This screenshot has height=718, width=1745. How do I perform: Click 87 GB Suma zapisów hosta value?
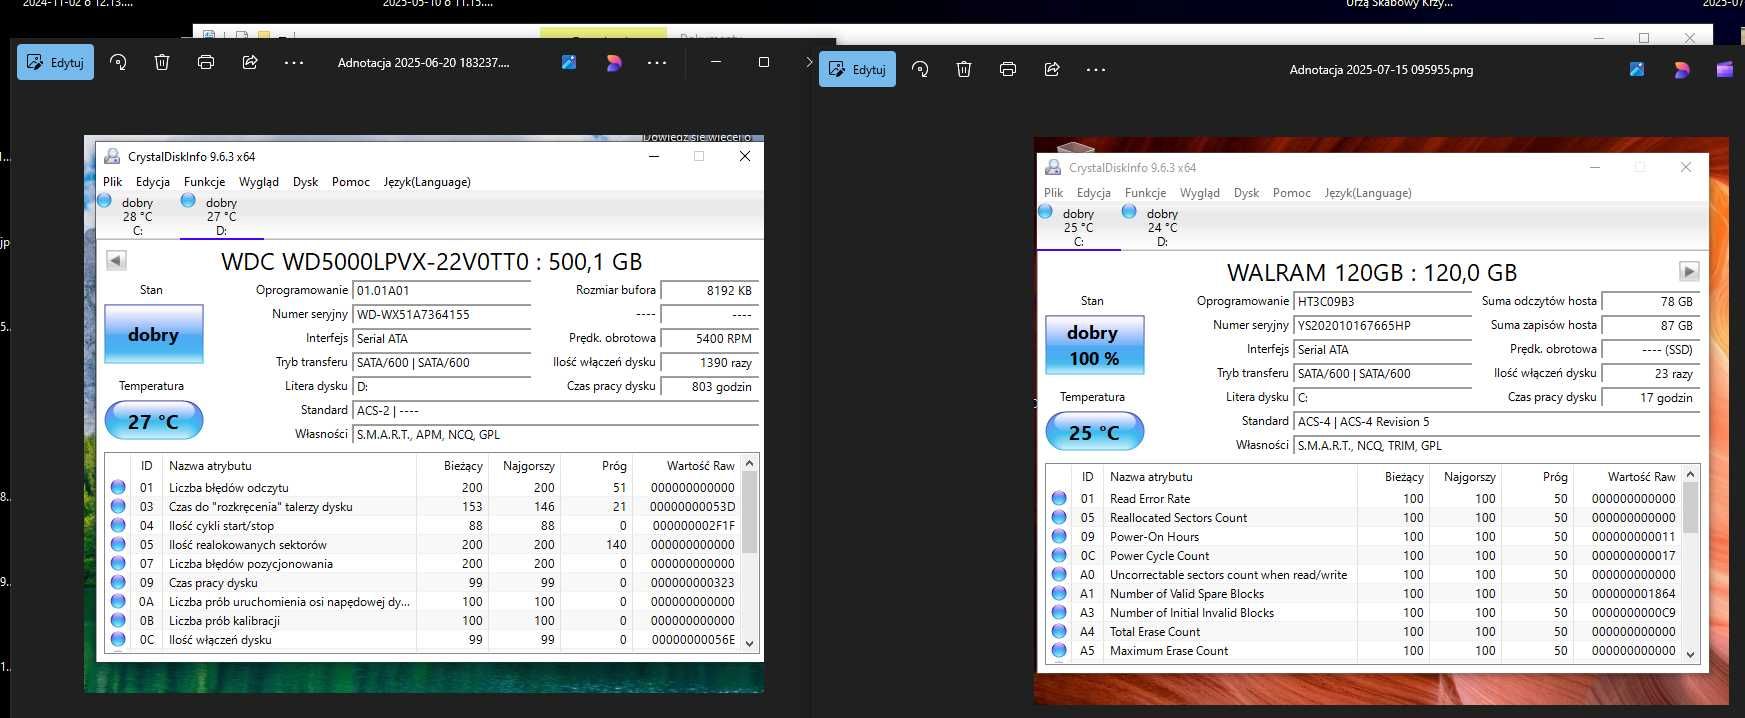[x=1651, y=325]
